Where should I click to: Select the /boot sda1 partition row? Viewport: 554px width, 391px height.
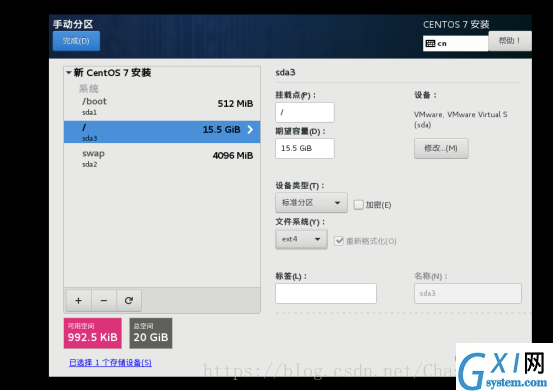tap(162, 107)
